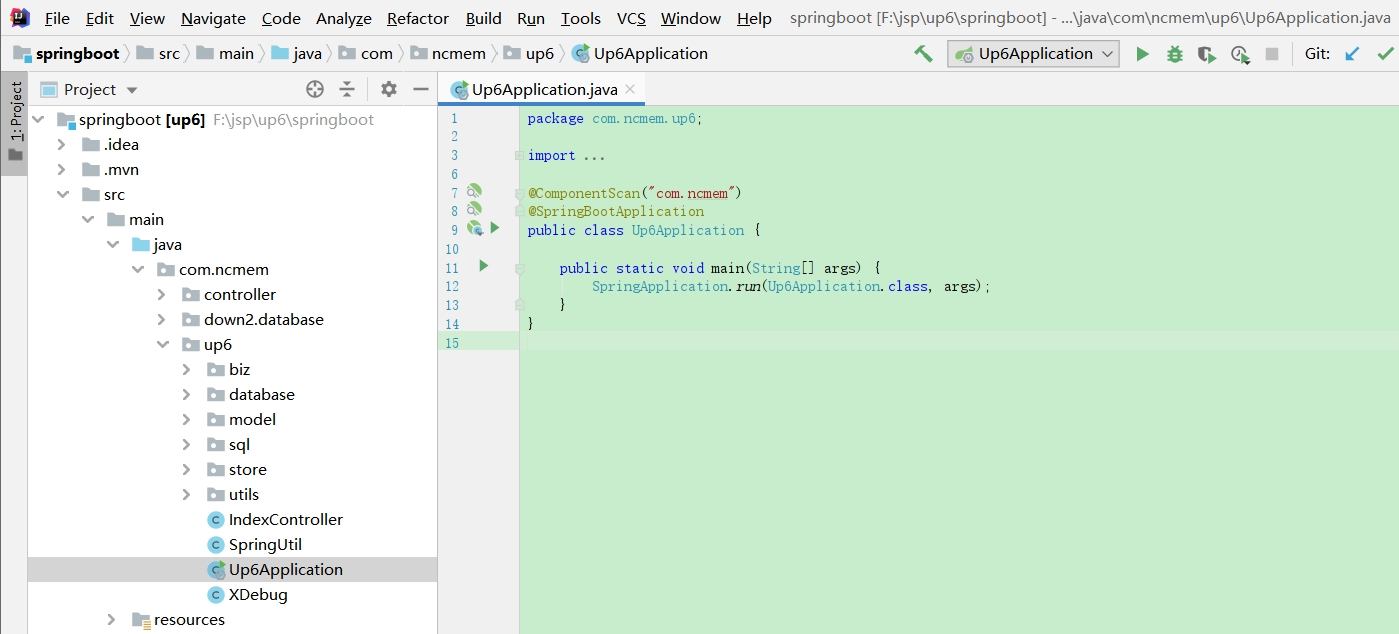Open the Refactor menu

coord(418,19)
